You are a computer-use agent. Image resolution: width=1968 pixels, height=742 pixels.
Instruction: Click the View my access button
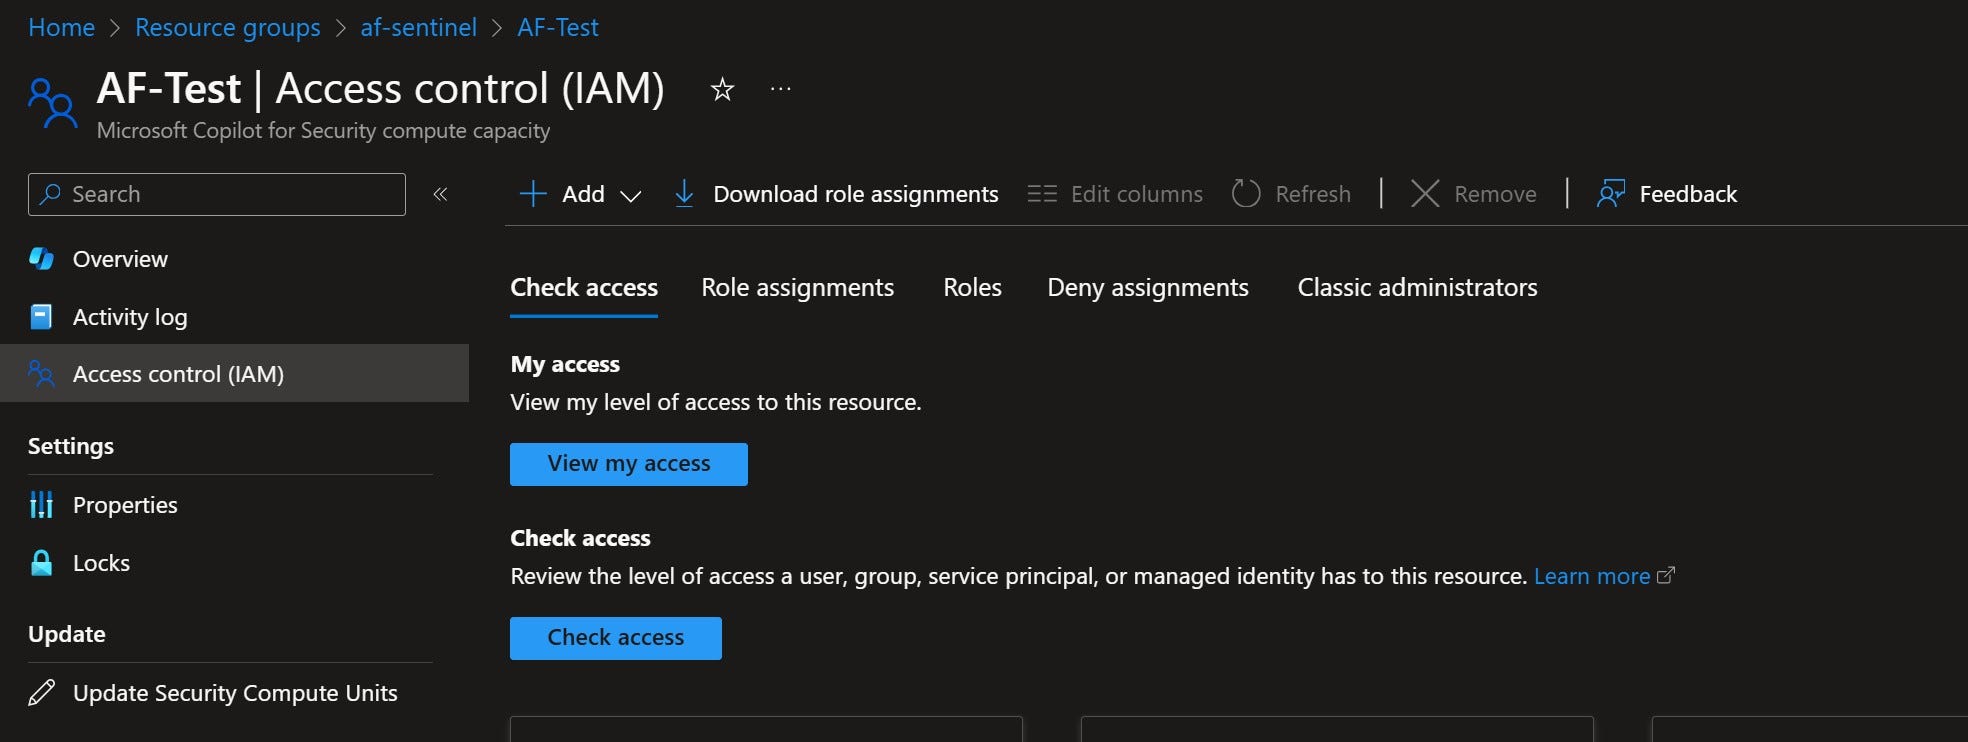click(629, 464)
